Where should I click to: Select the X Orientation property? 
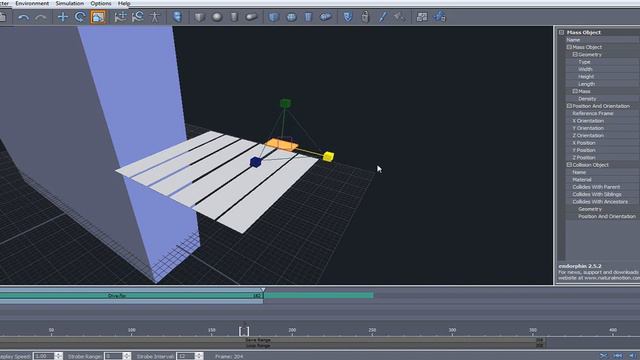[602, 121]
